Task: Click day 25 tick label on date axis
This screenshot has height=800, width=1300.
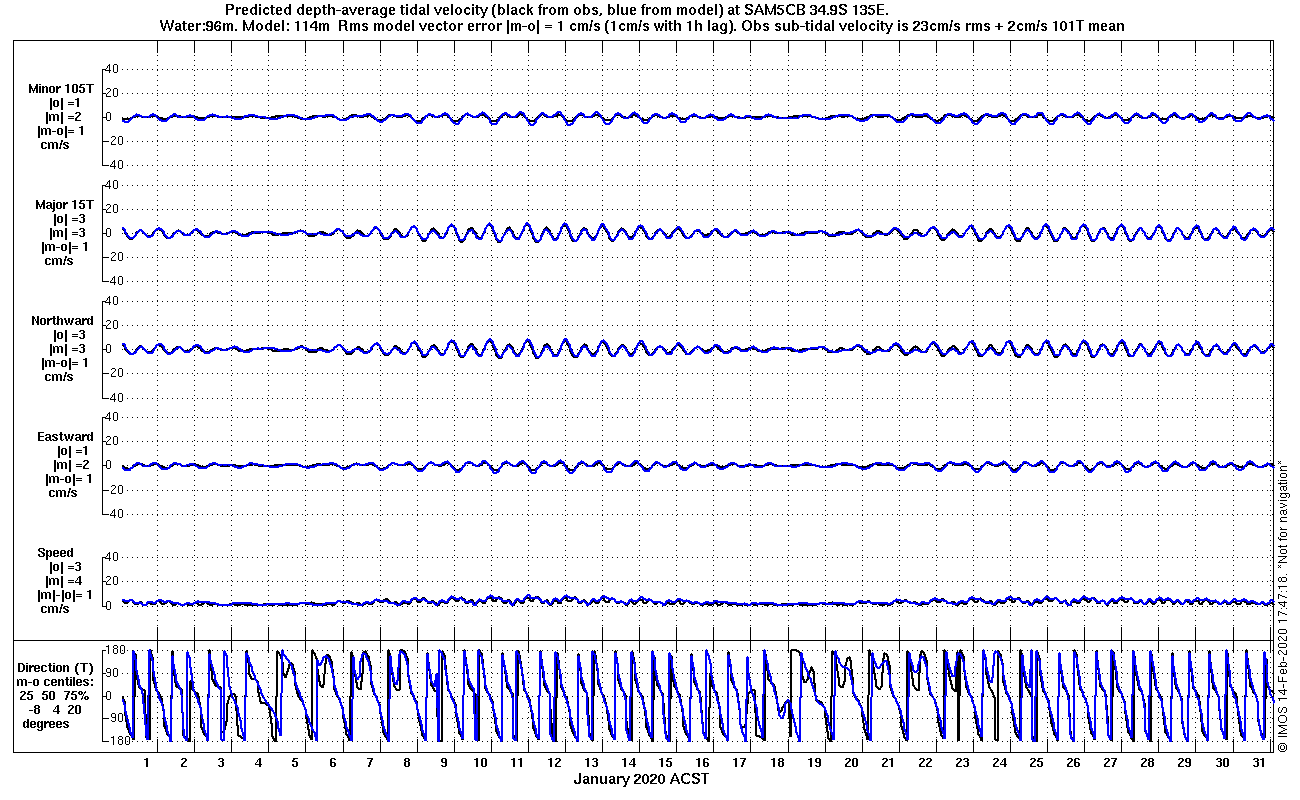Action: 1035,762
